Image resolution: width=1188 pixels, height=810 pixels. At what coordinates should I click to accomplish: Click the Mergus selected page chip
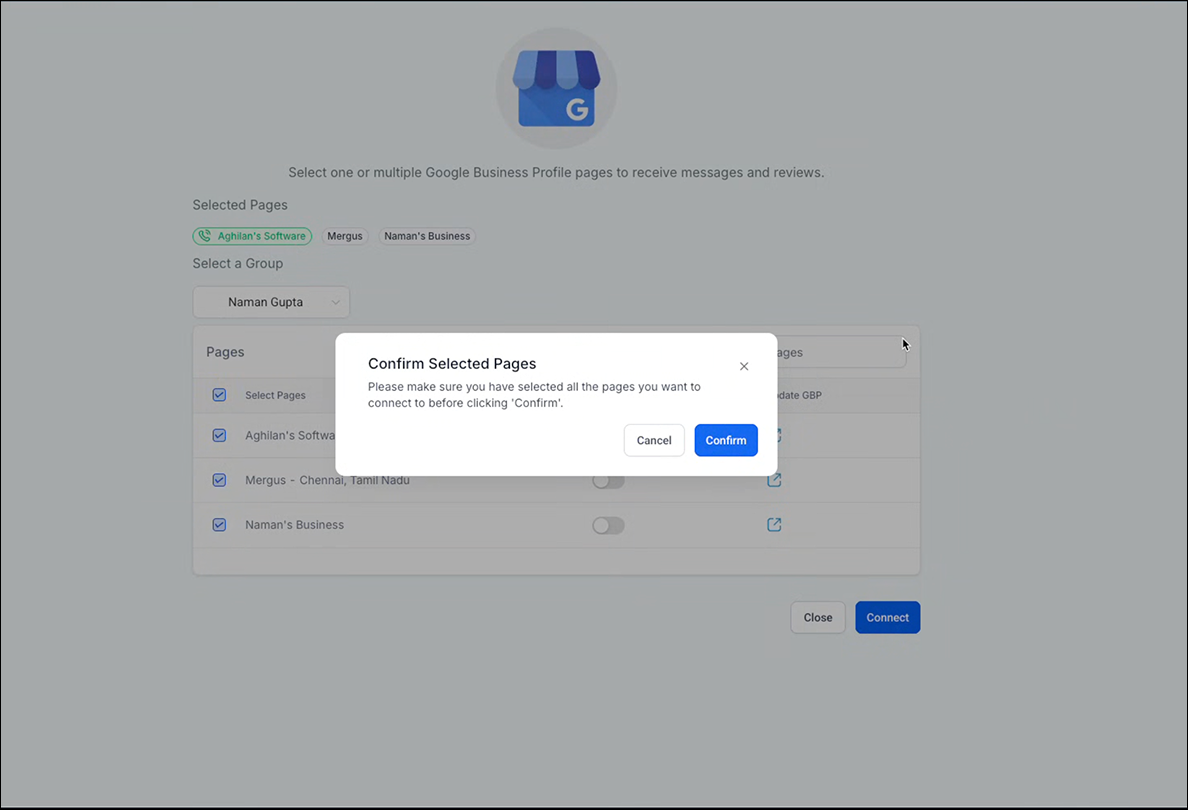(345, 236)
